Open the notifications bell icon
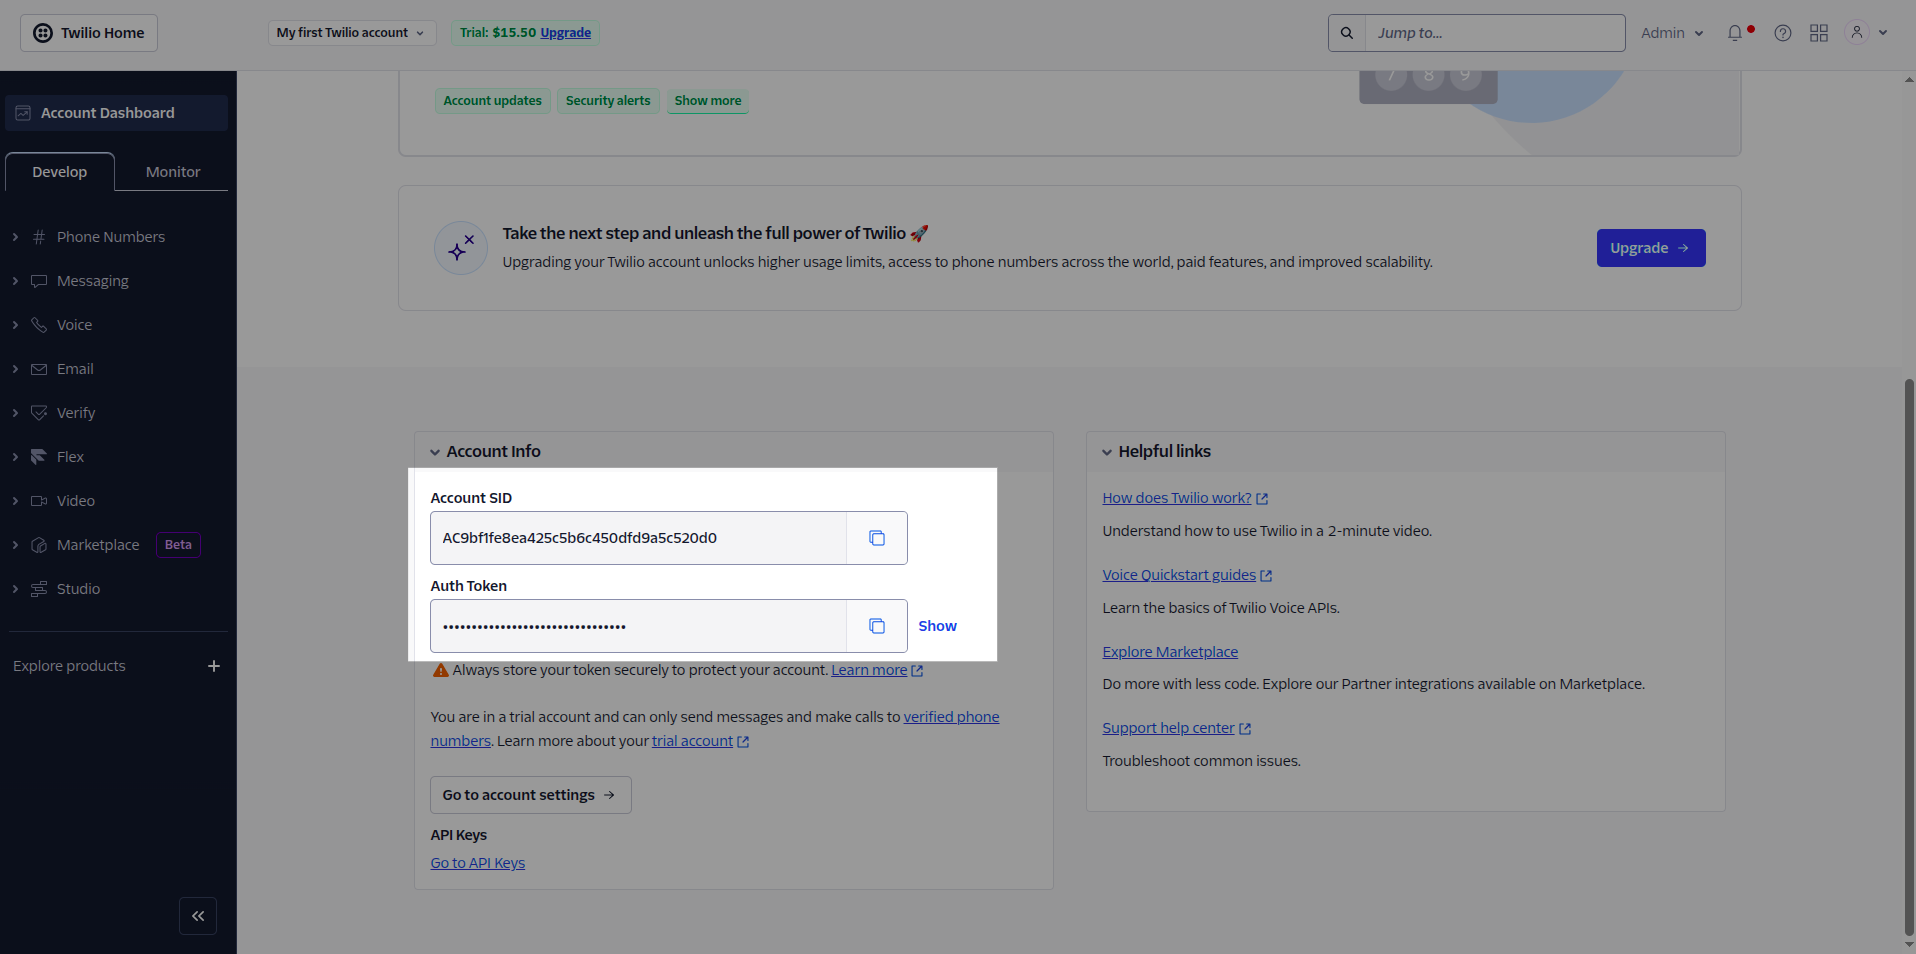 (x=1735, y=33)
